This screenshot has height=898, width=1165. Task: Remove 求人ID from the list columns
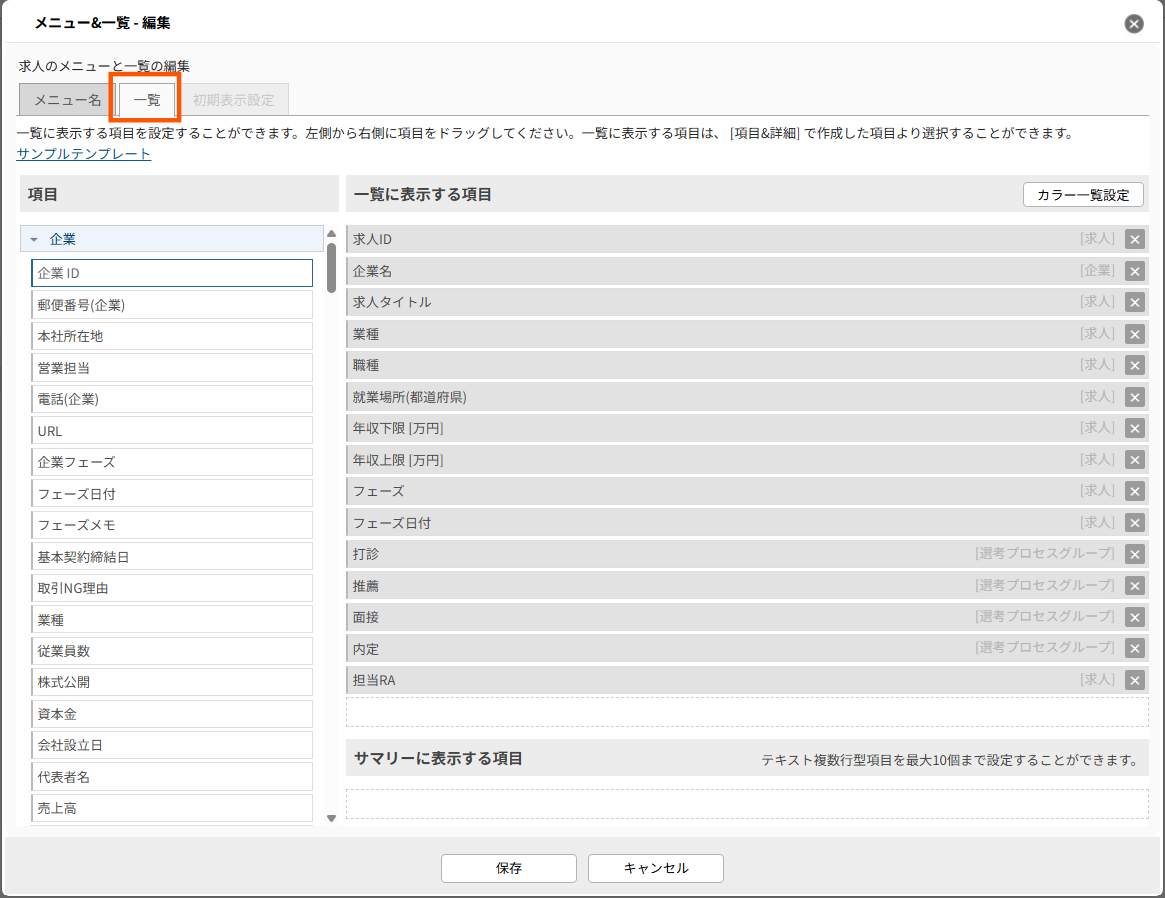1134,239
